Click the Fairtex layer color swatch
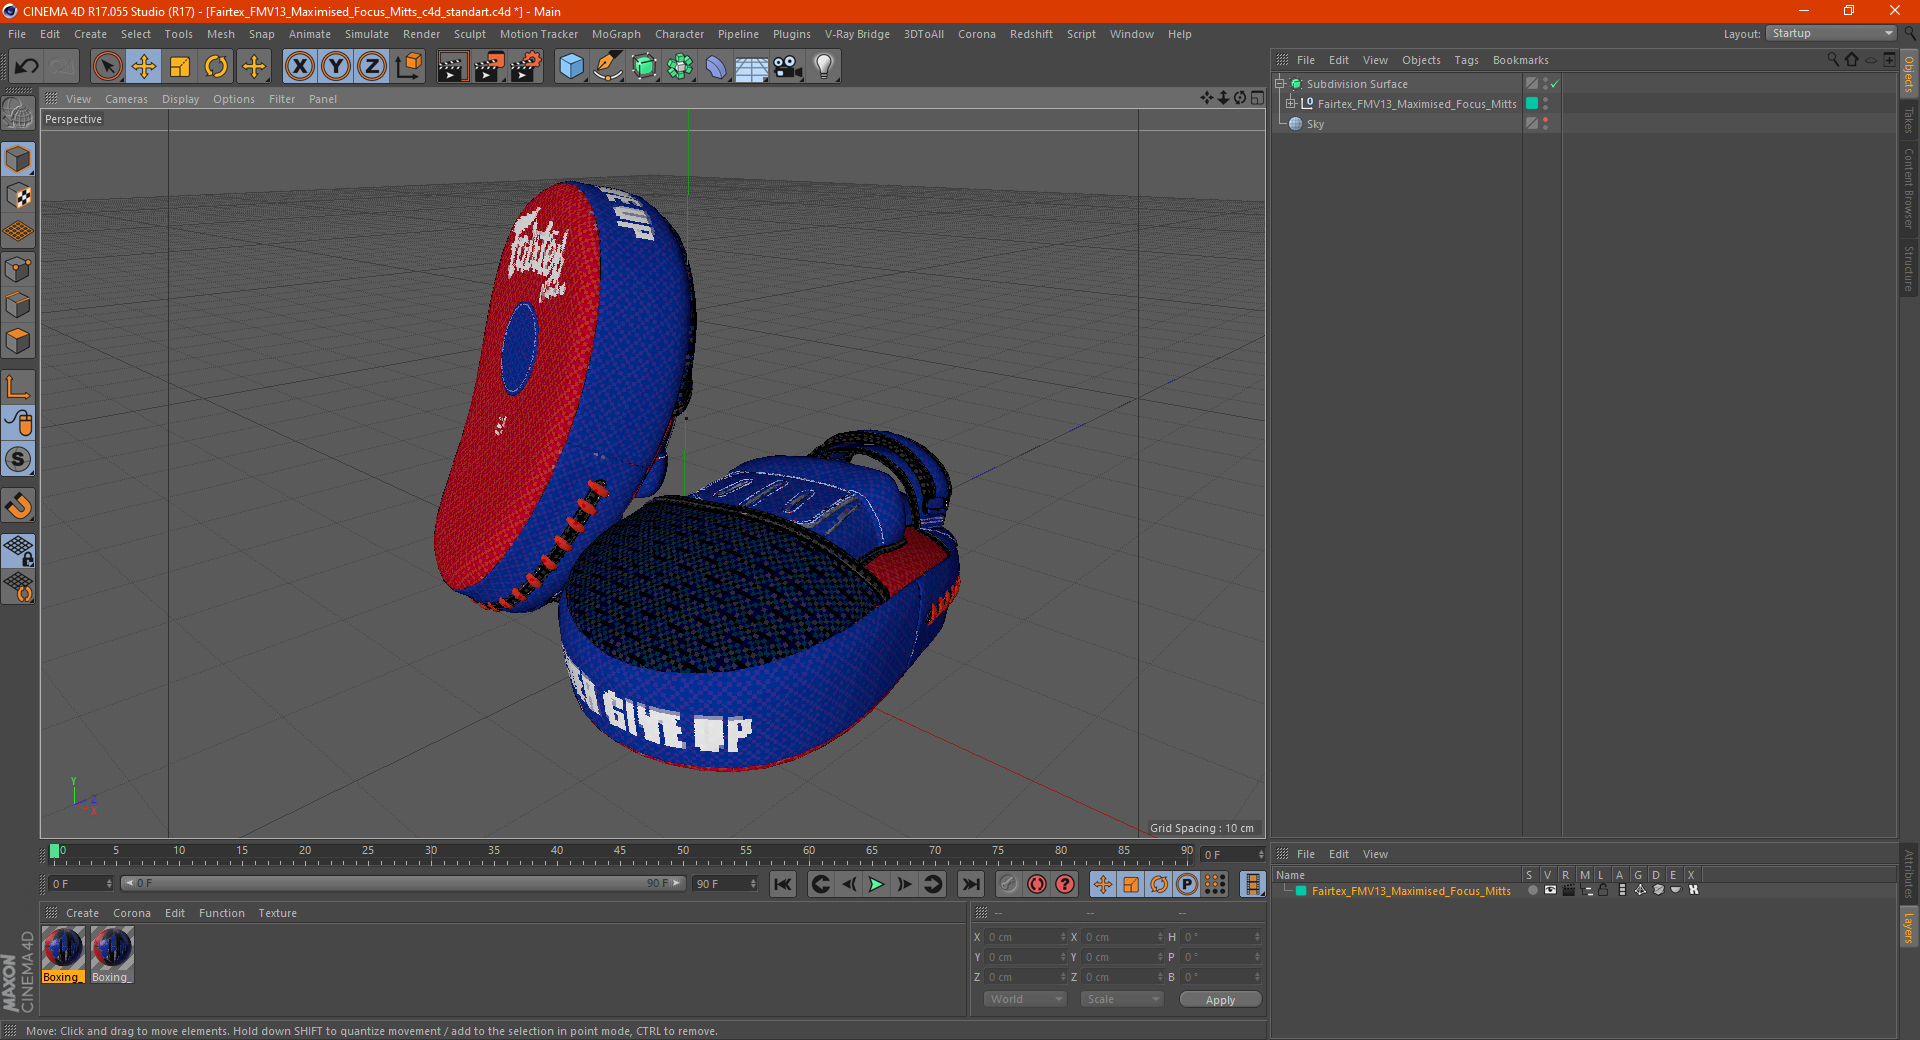Viewport: 1920px width, 1040px height. [1301, 891]
